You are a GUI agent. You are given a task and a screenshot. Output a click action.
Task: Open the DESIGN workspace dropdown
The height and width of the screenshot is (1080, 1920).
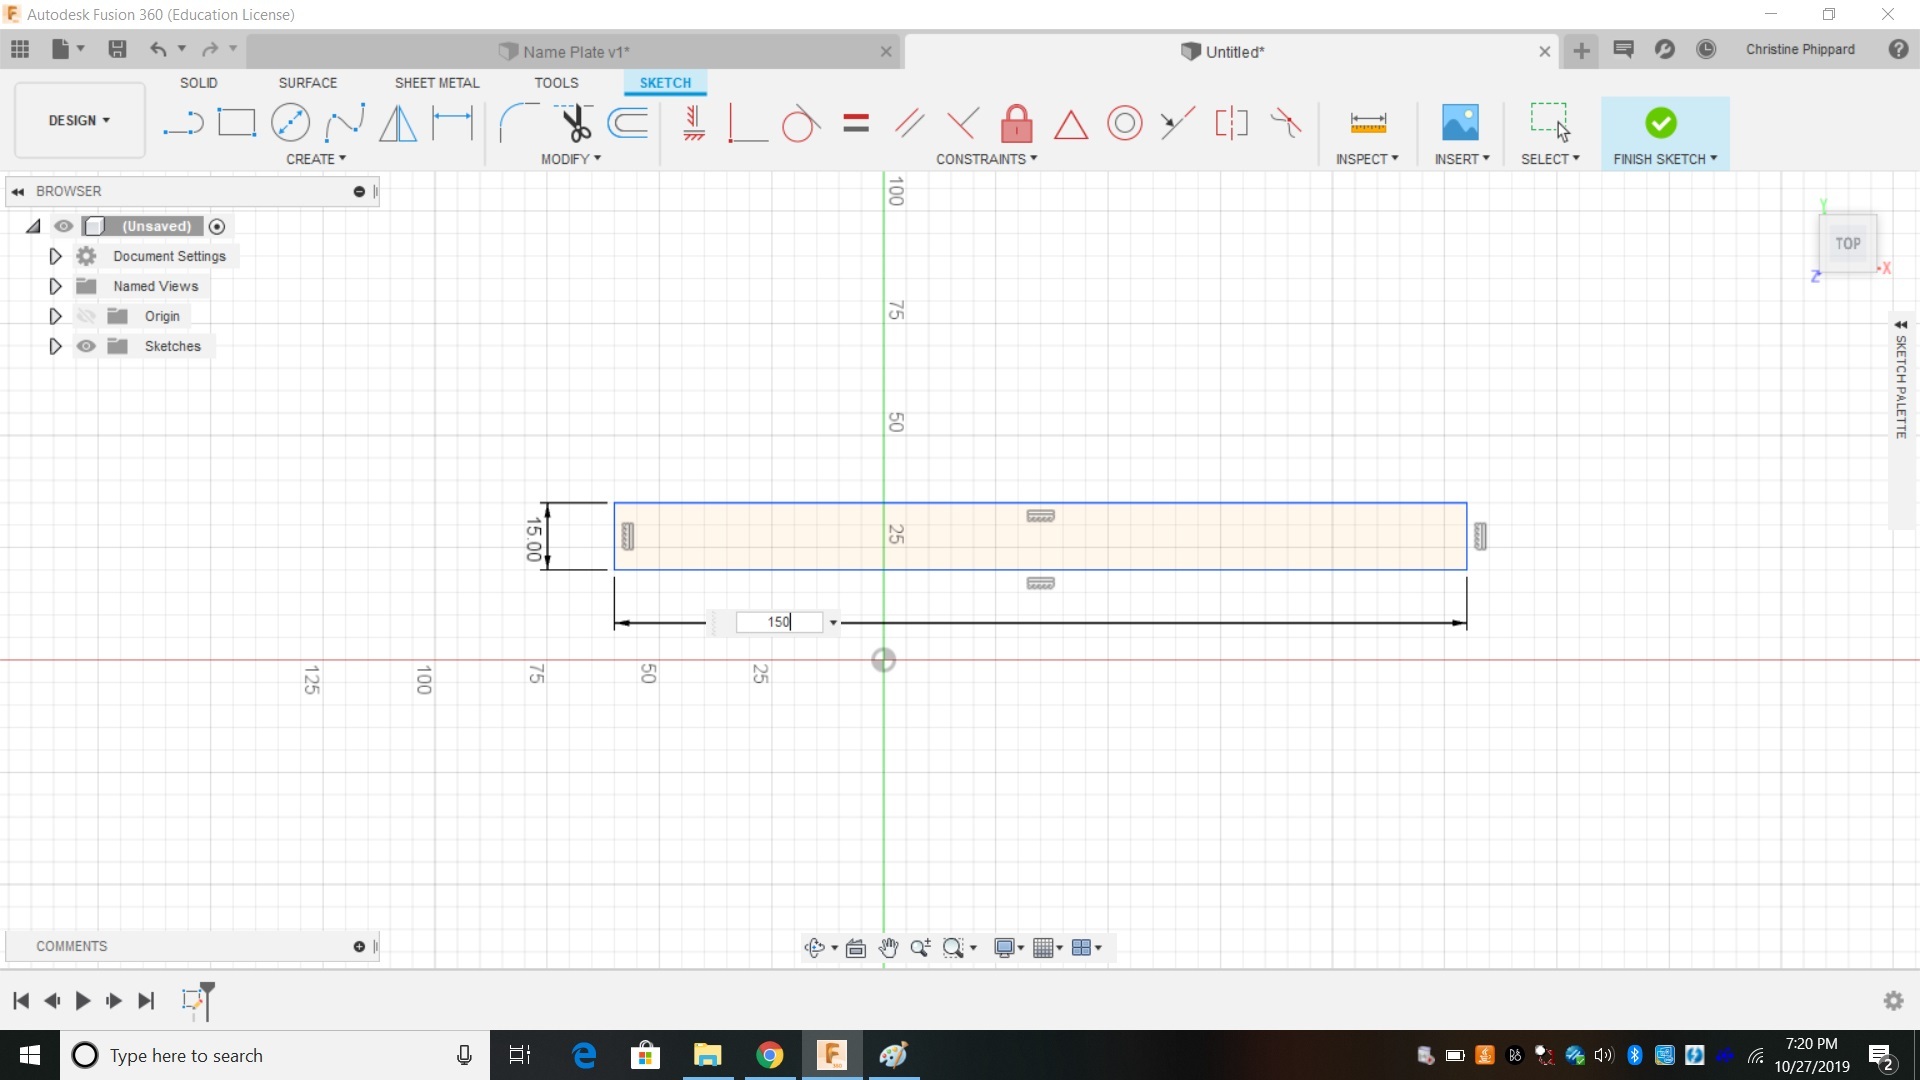79,120
